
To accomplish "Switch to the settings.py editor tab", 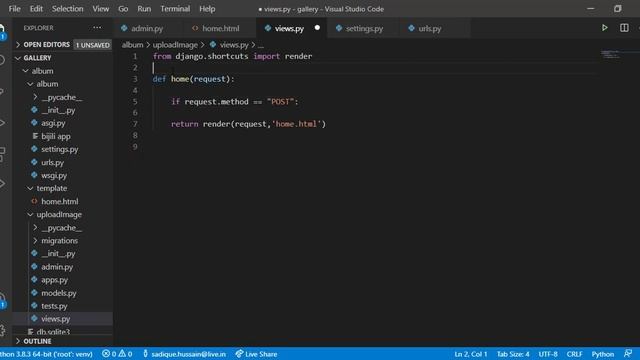I will coord(364,28).
